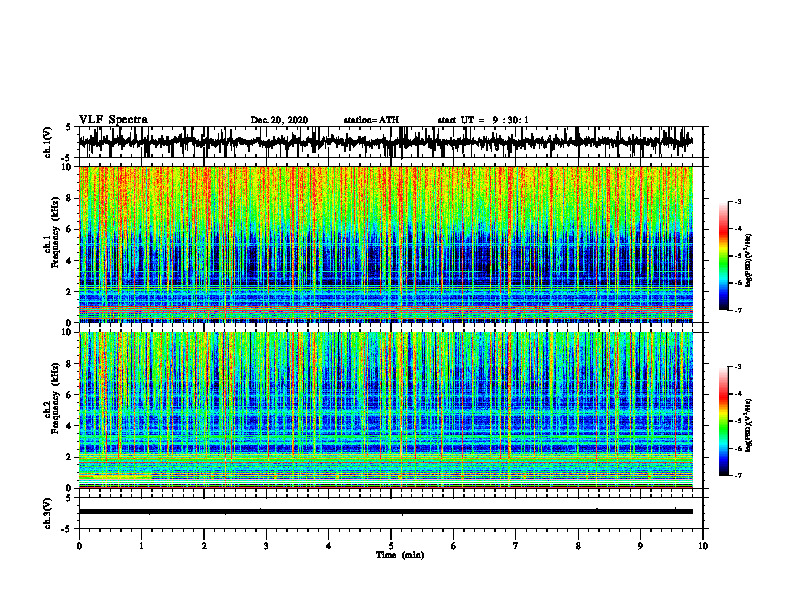Click the "station= ATH" header text

371,120
